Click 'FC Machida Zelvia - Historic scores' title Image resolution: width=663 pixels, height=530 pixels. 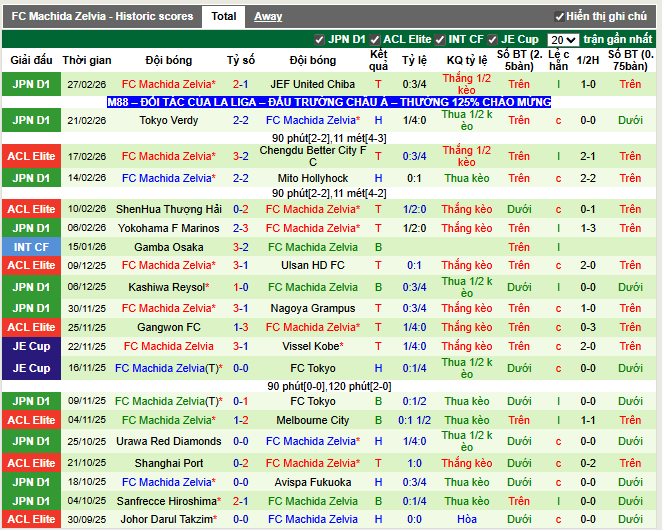pos(102,16)
